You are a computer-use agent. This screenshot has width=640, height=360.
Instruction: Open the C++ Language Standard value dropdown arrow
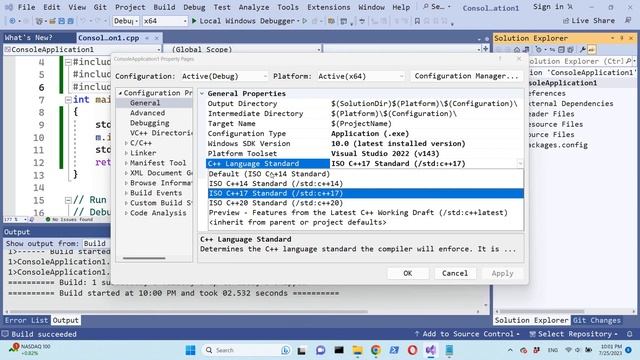click(520, 164)
